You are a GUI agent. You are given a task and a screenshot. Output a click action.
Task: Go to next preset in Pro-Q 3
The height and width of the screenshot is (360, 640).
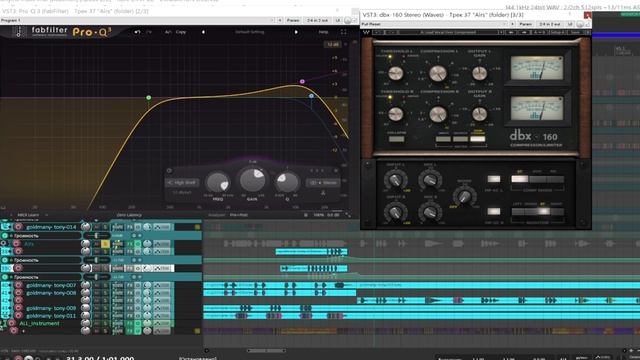tap(296, 32)
